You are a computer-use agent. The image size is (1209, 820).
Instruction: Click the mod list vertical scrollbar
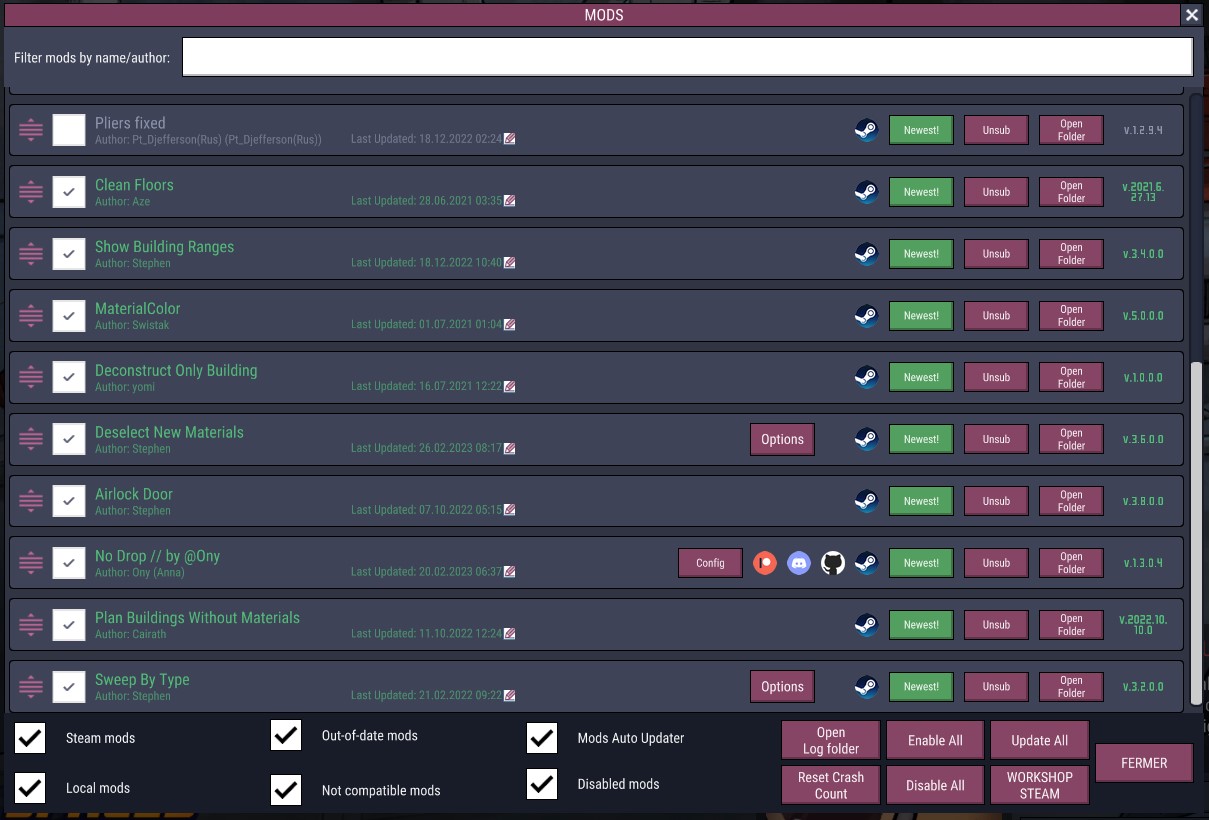(1197, 530)
